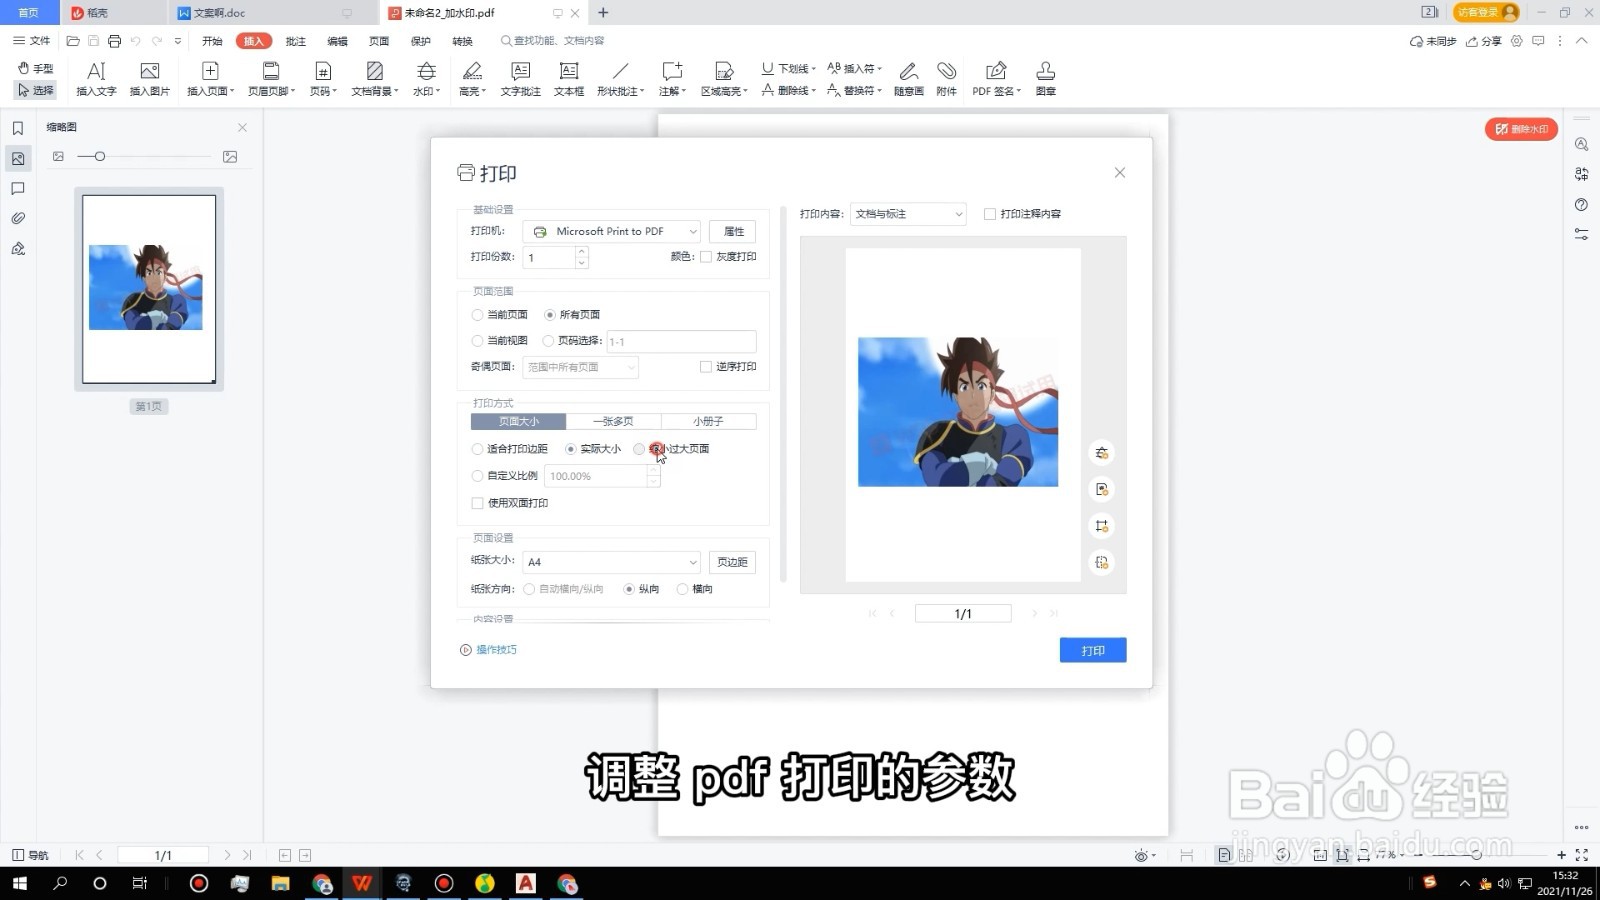Click the open-folder icon in quick access bar

click(x=73, y=41)
